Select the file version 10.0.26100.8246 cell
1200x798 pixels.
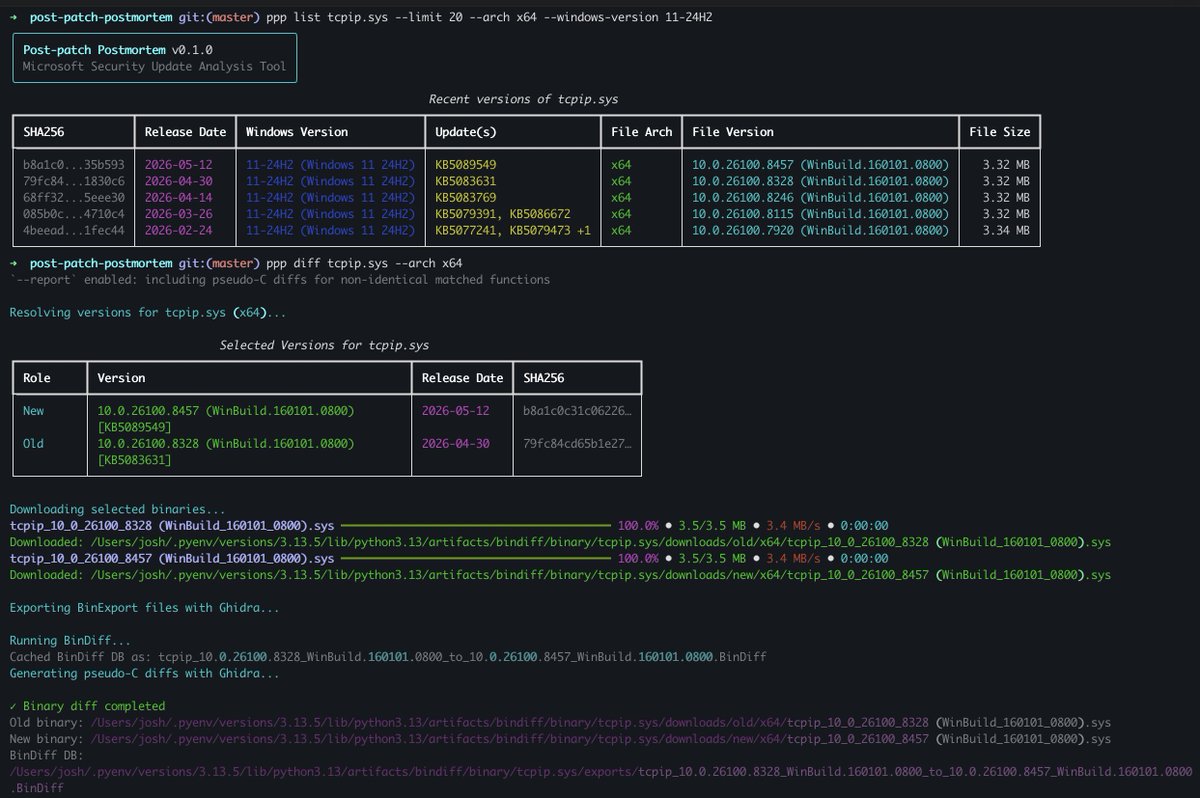click(820, 197)
